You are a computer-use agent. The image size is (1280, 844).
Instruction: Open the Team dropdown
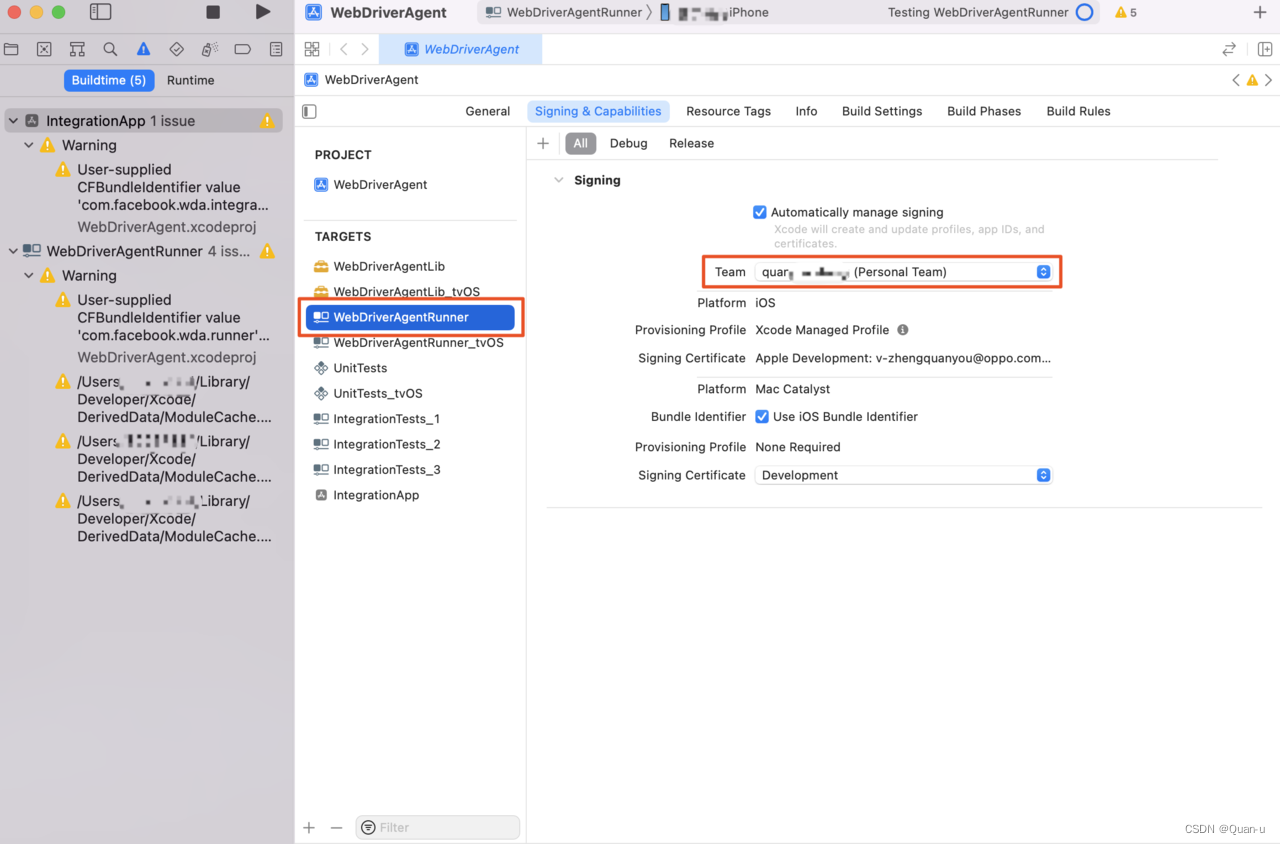[x=903, y=272]
